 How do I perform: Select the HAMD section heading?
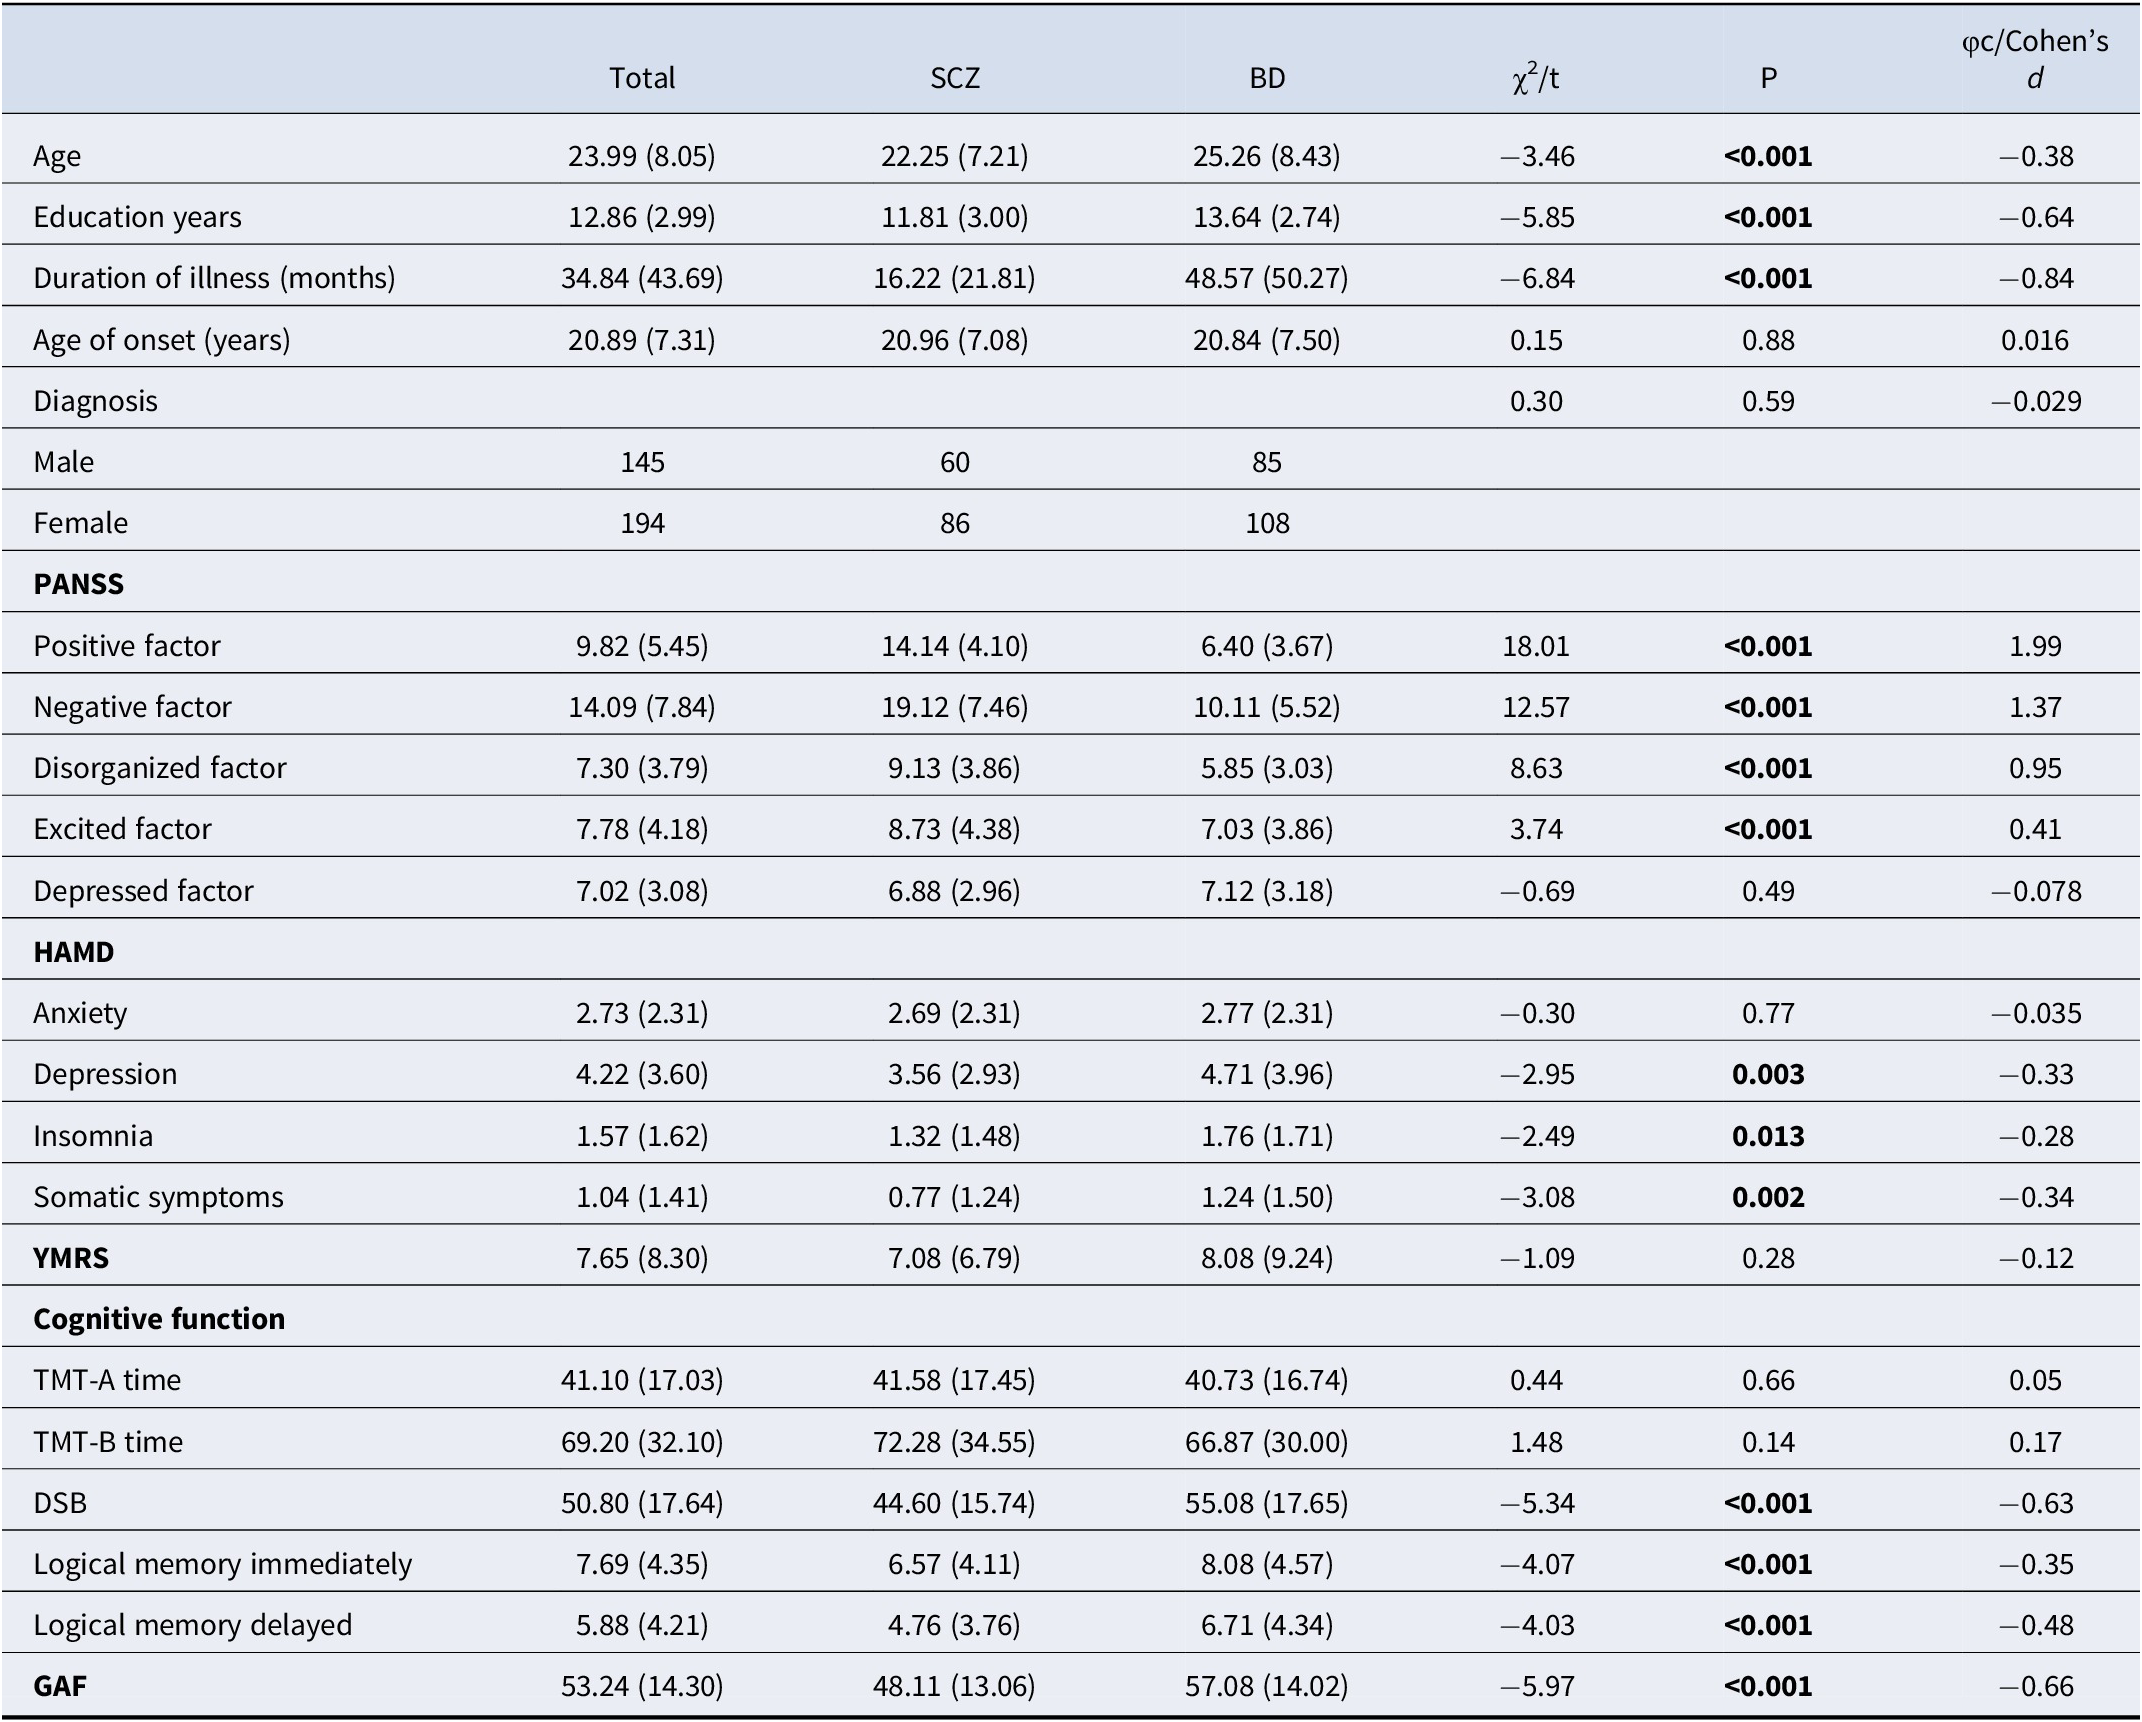pyautogui.click(x=73, y=952)
